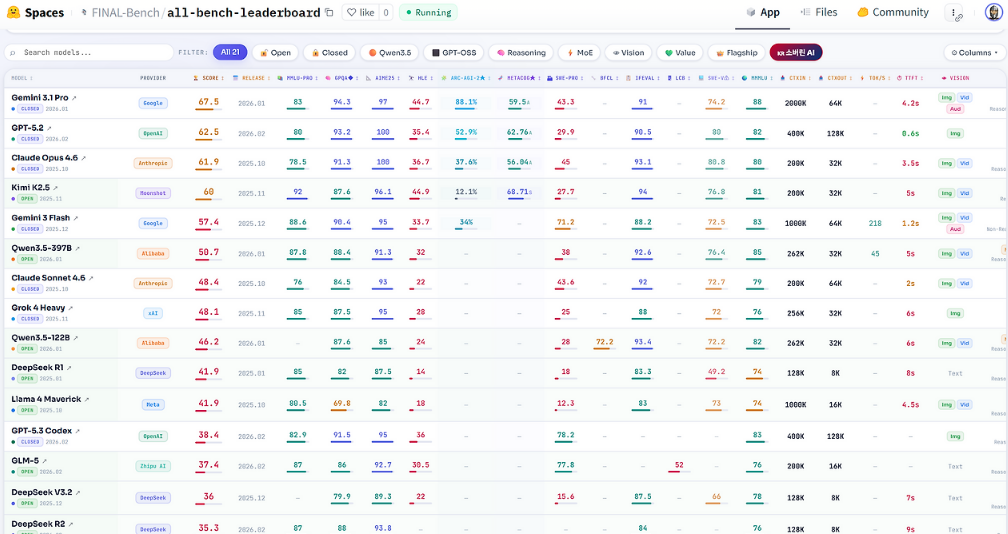Open the FINAL-Bench organization link

coord(125,12)
